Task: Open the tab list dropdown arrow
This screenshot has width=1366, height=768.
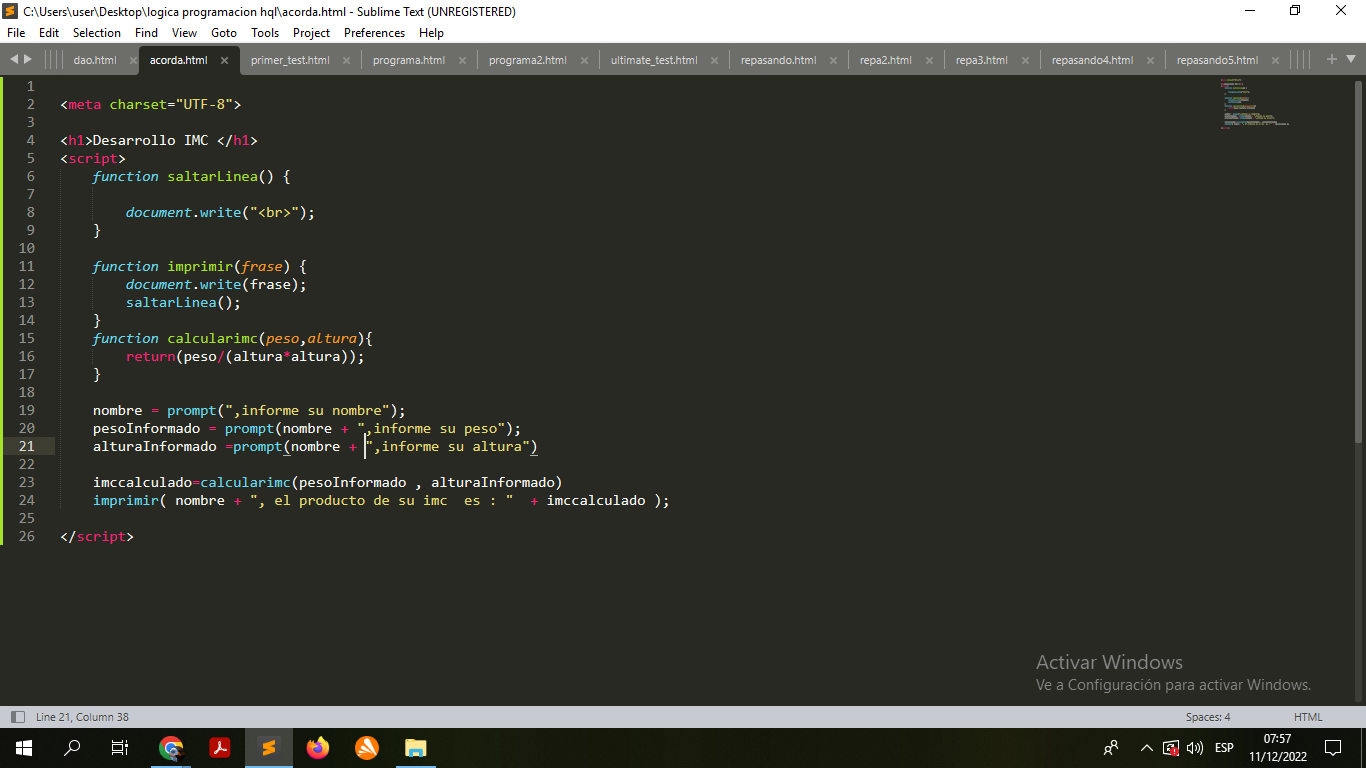Action: 1351,60
